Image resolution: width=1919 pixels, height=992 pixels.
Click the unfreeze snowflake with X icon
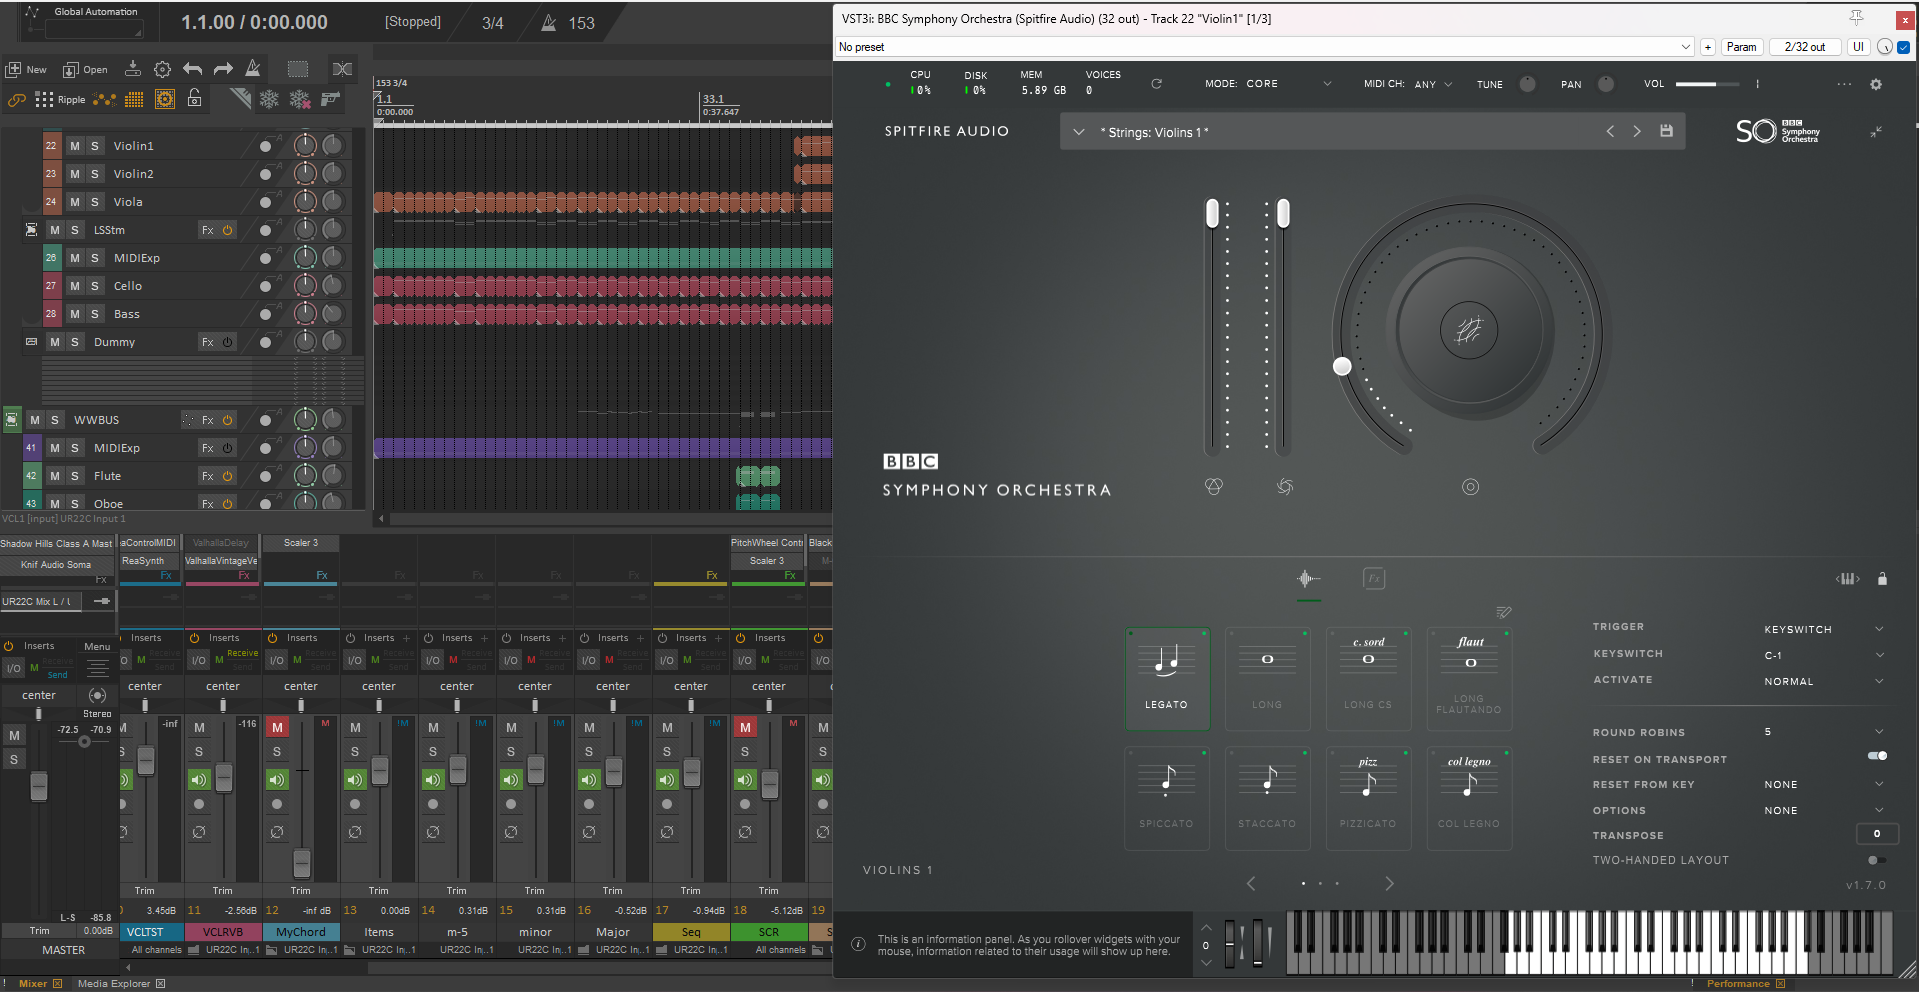click(299, 99)
